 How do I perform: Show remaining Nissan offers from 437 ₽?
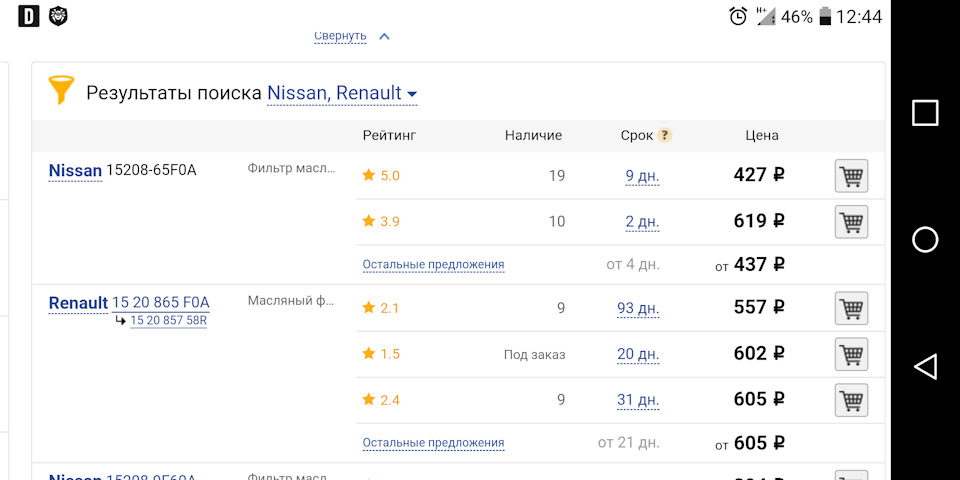(433, 264)
